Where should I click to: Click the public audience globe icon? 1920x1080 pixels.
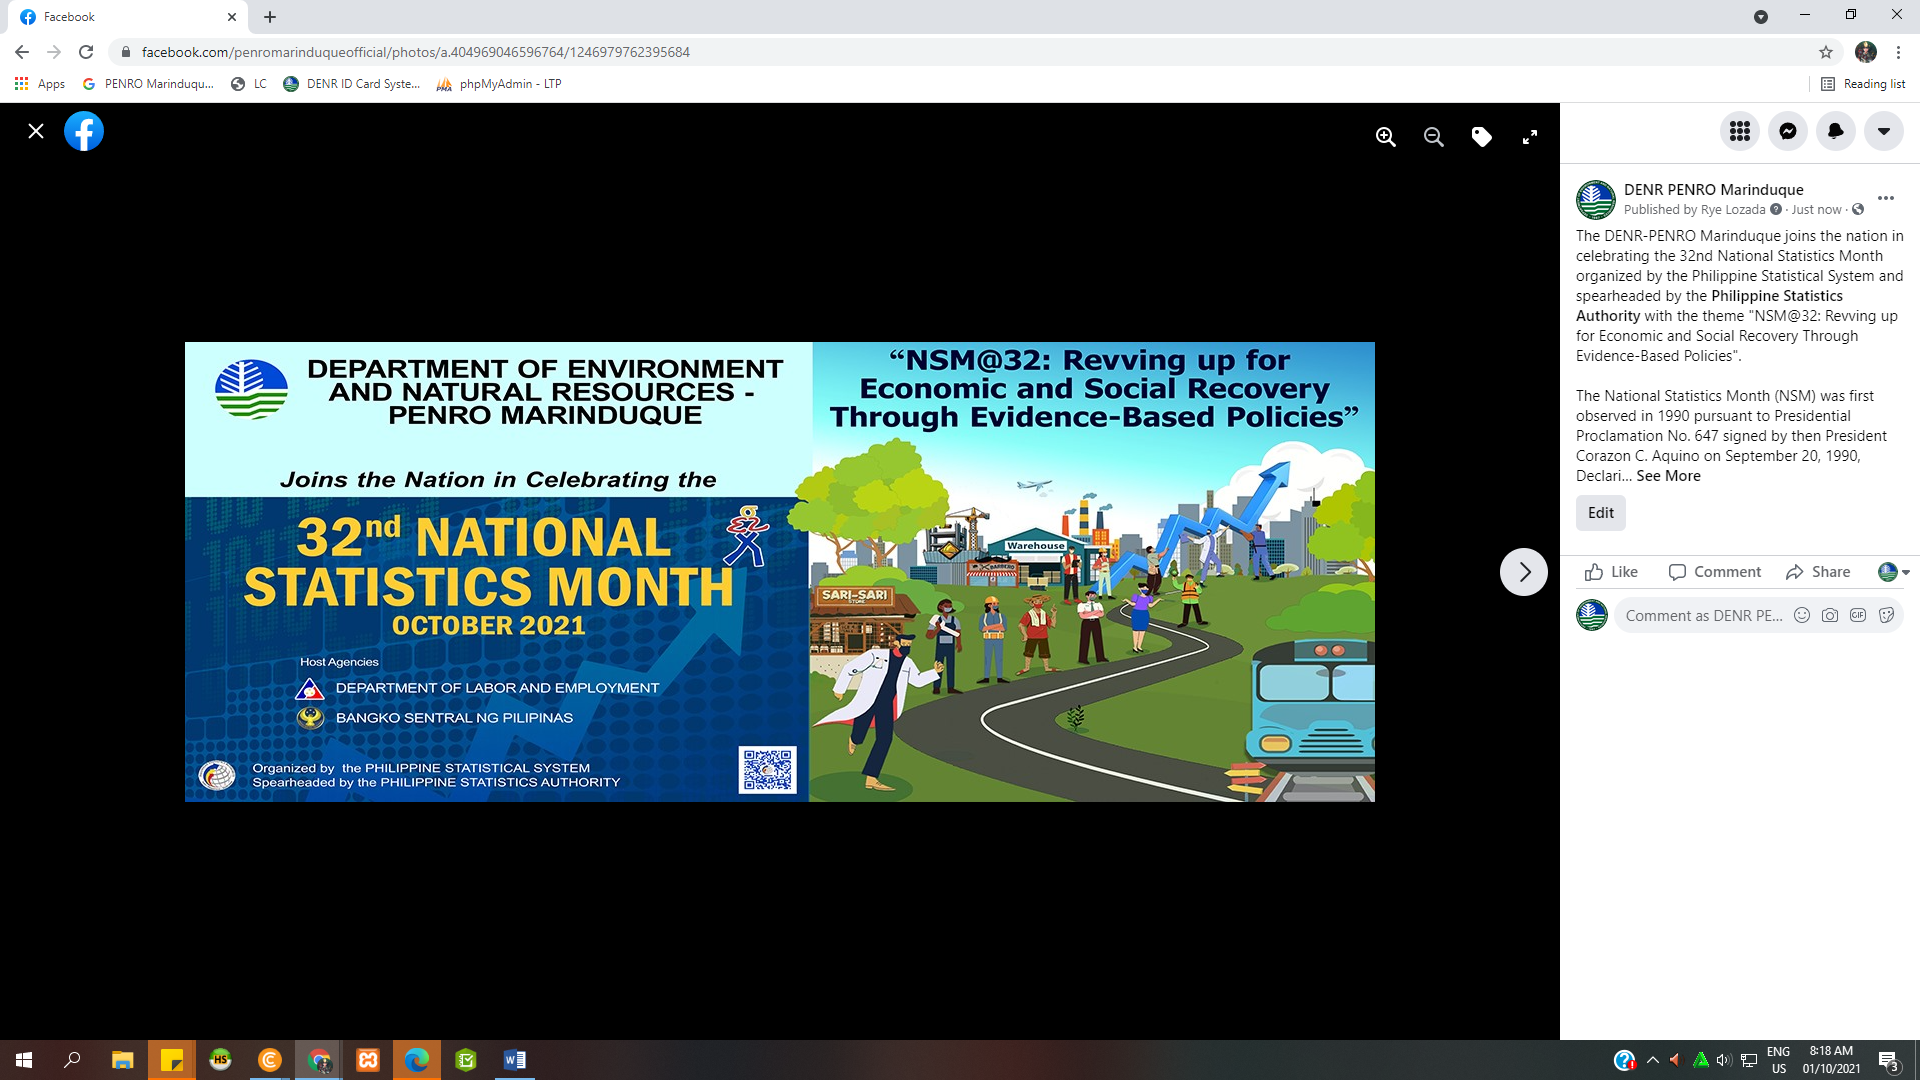pyautogui.click(x=1858, y=209)
